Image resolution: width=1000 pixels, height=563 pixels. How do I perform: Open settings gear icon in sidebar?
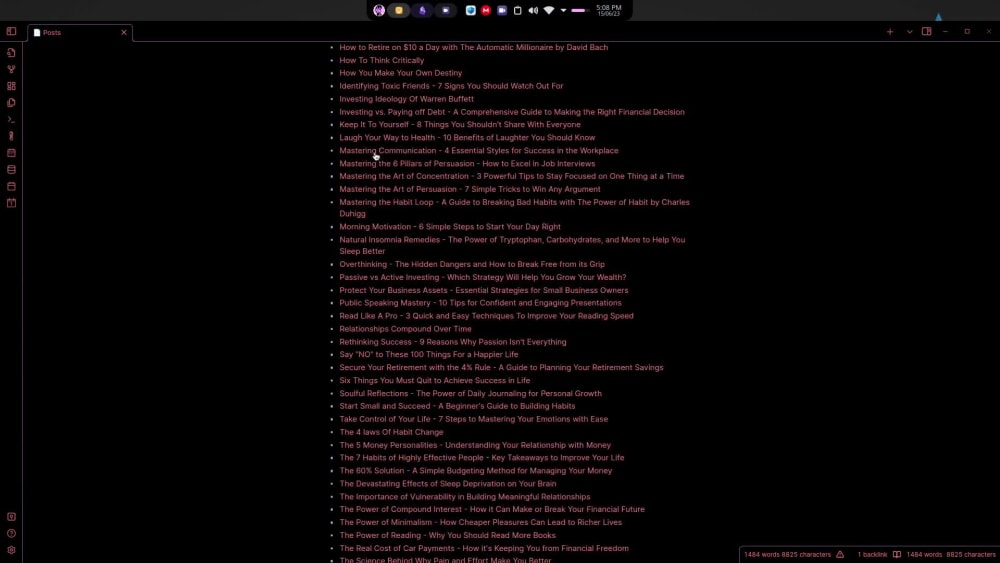(x=11, y=550)
